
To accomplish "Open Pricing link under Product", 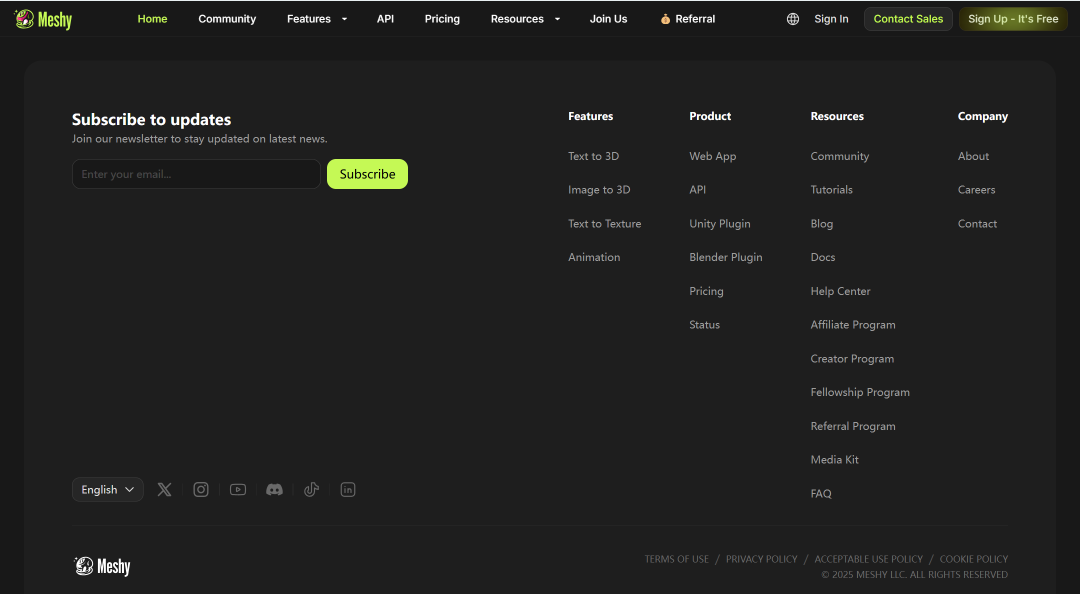I will (x=707, y=291).
